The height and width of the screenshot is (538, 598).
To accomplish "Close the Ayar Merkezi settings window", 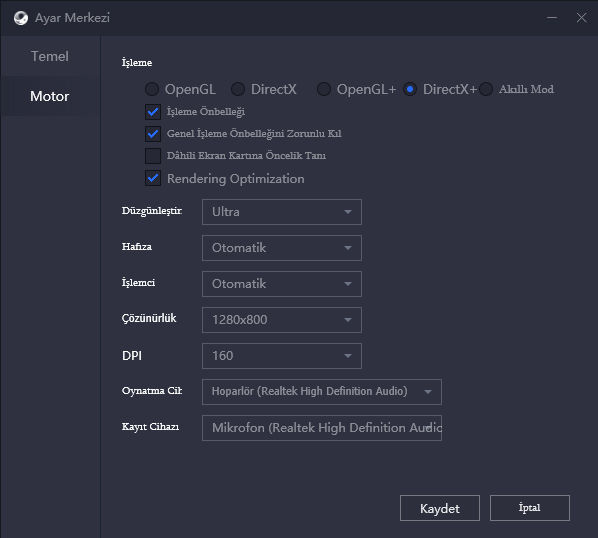I will click(581, 18).
